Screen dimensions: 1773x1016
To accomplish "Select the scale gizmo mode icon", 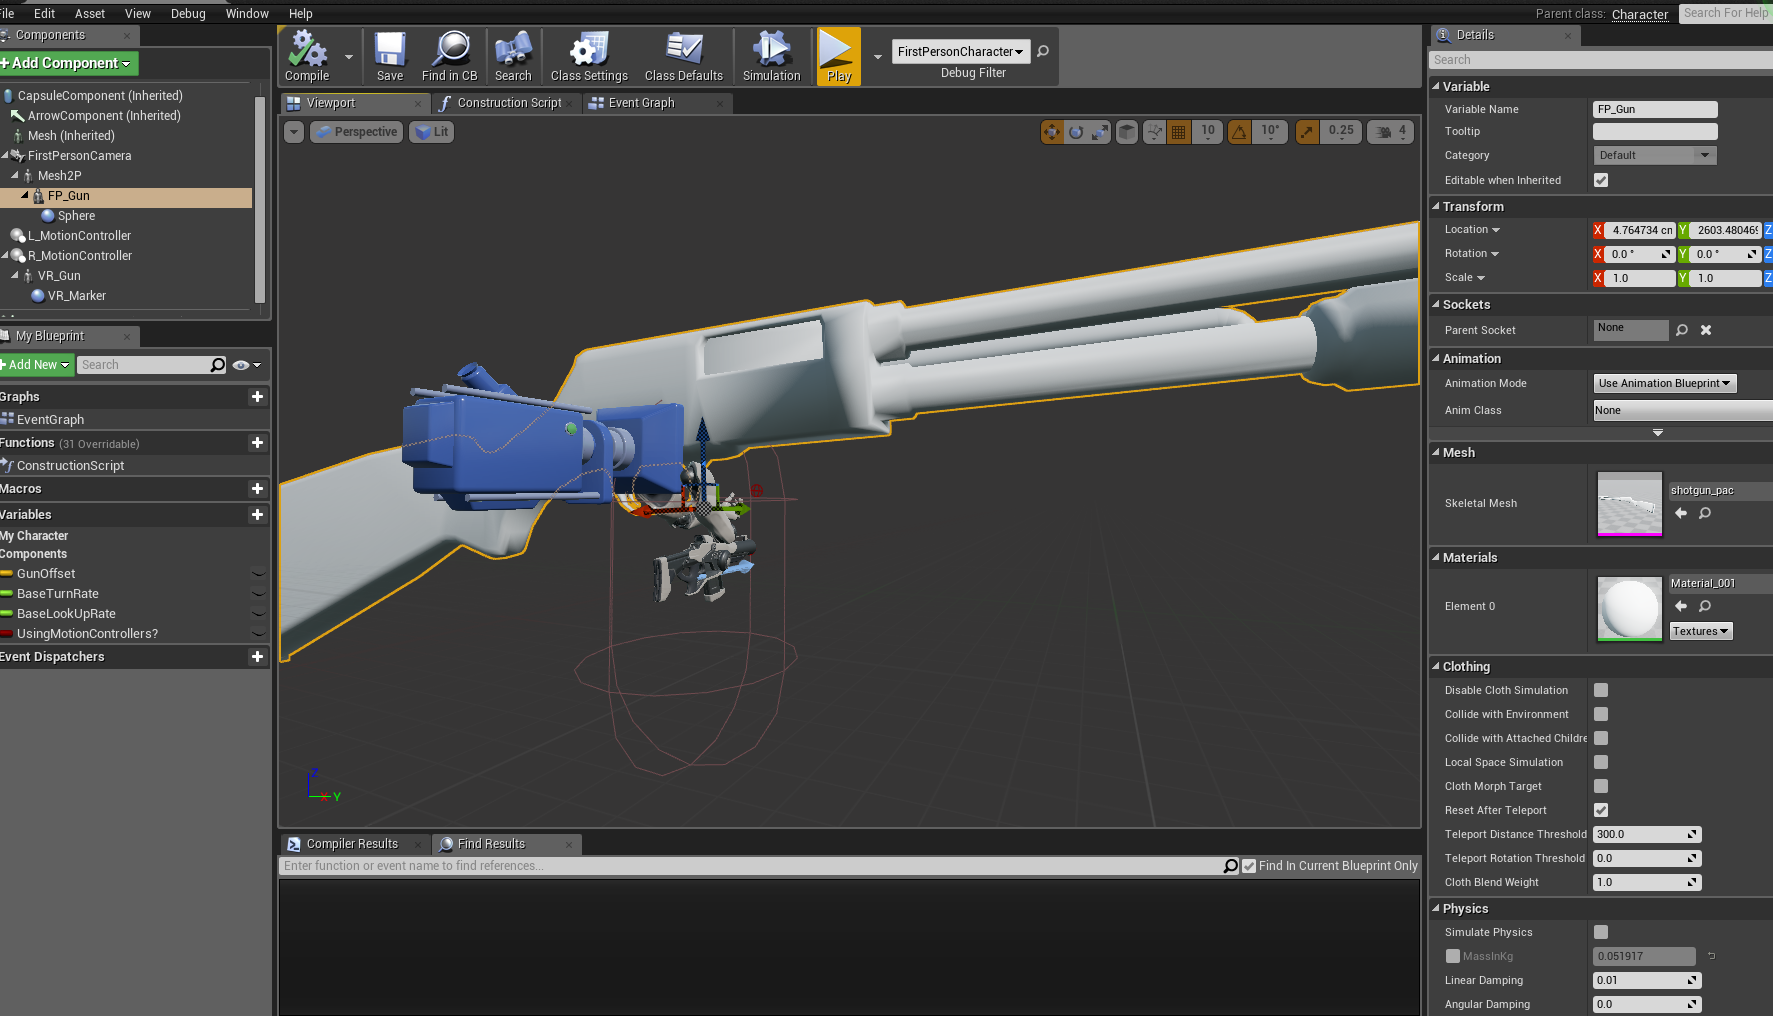I will [1100, 132].
